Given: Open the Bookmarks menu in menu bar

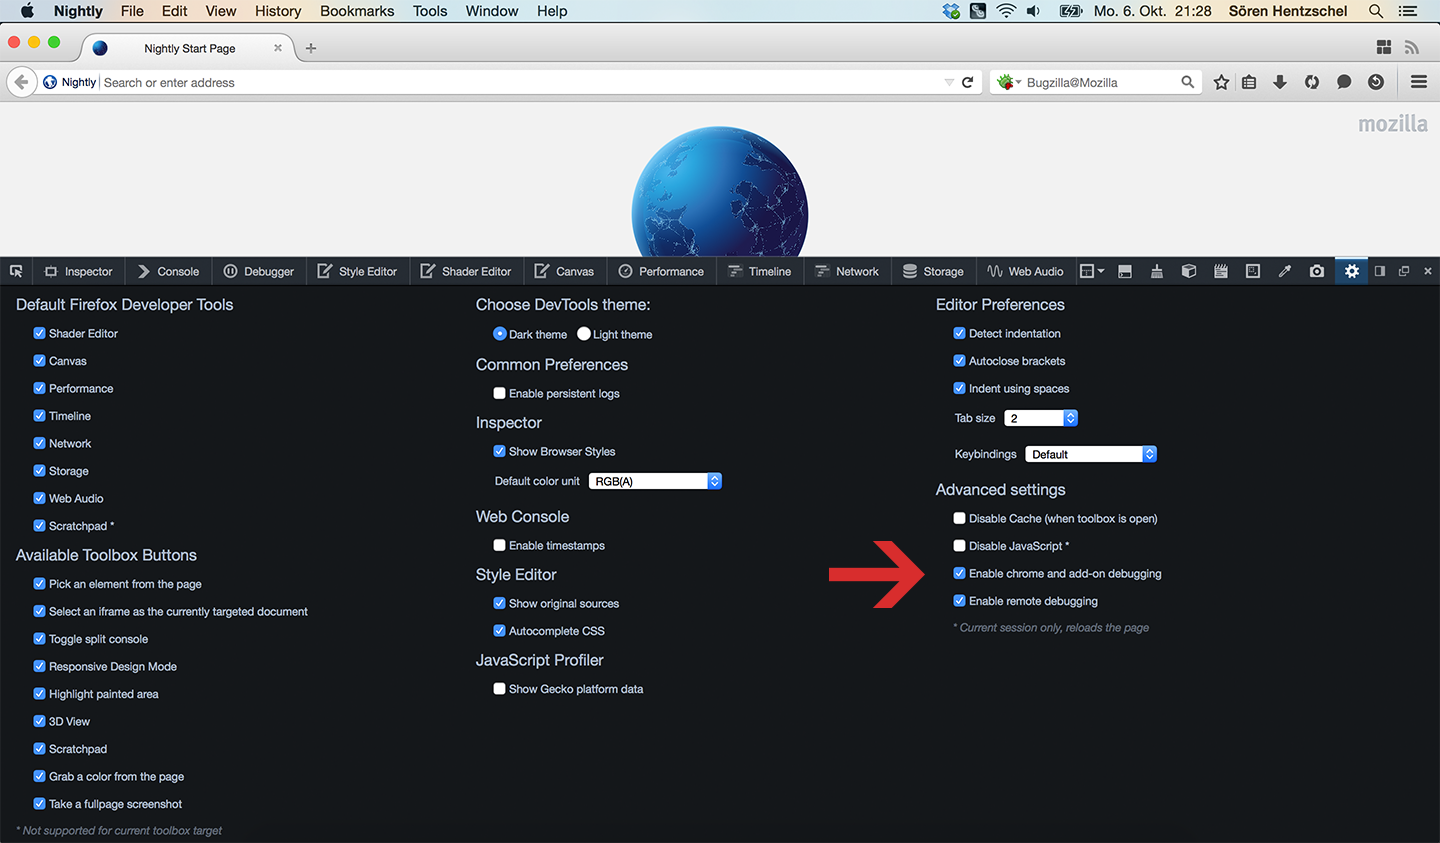Looking at the screenshot, I should click(357, 11).
